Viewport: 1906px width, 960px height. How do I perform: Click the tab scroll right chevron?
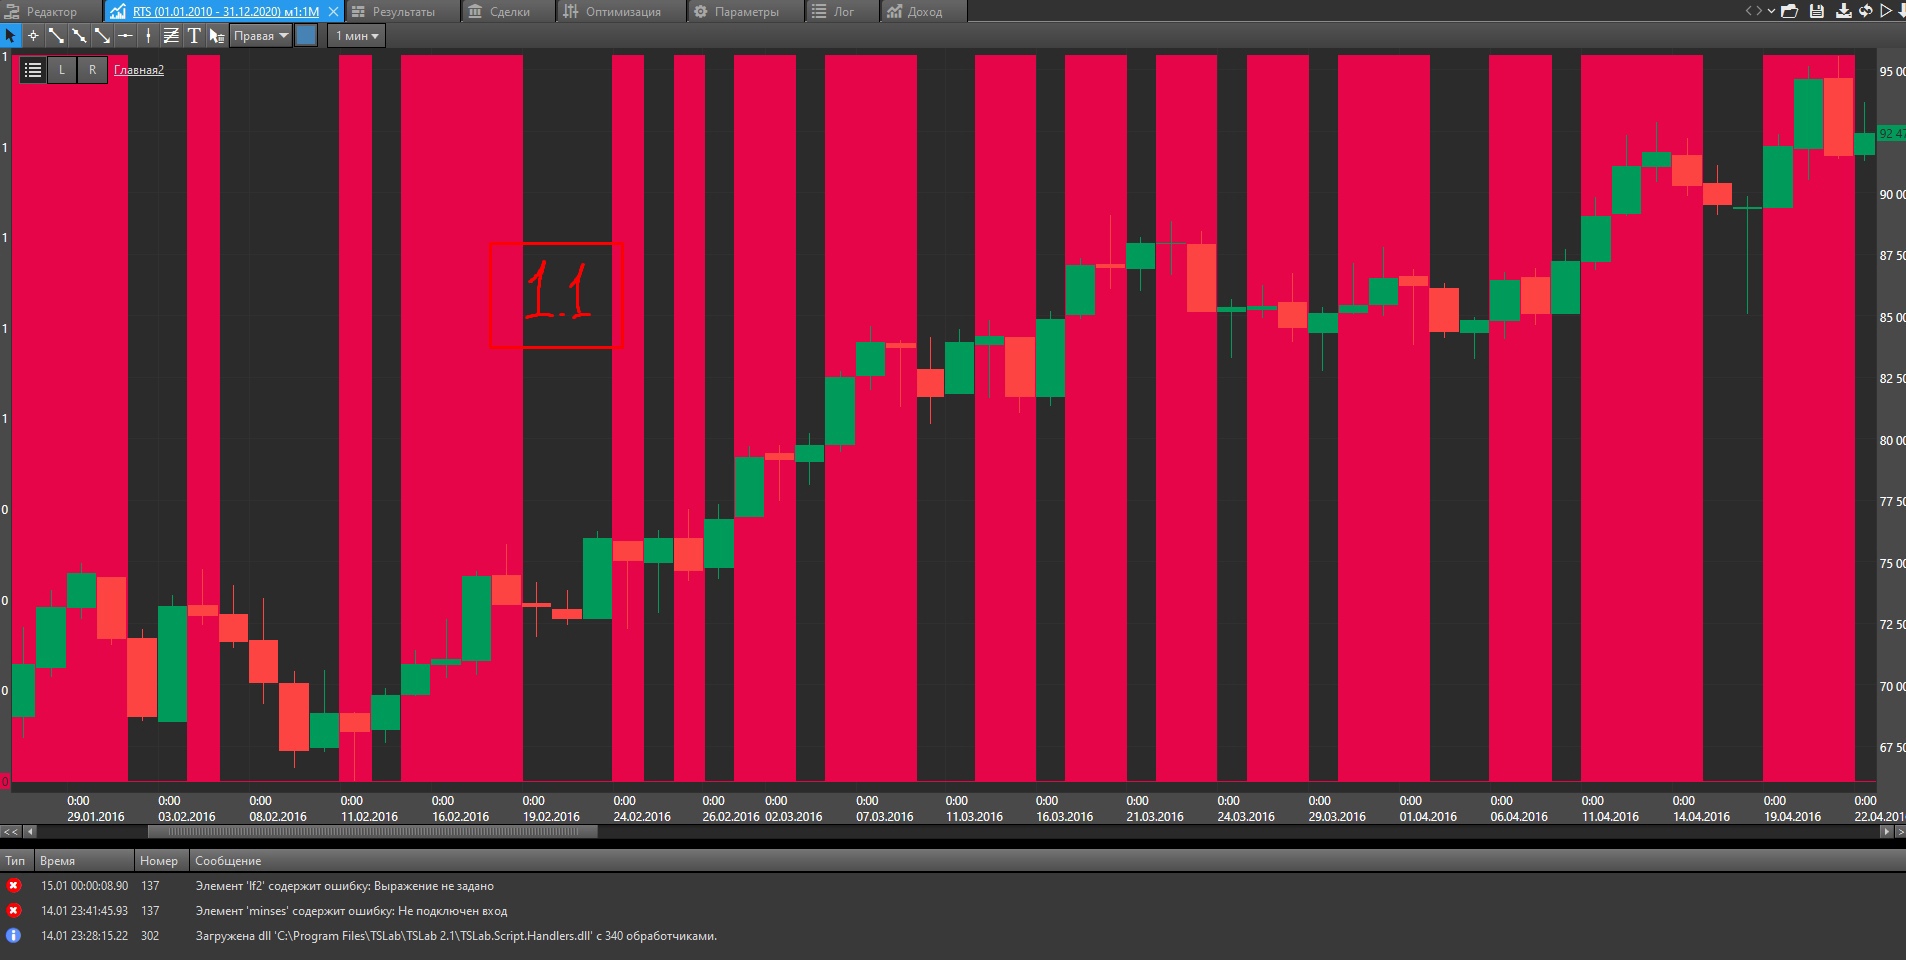pos(1759,11)
